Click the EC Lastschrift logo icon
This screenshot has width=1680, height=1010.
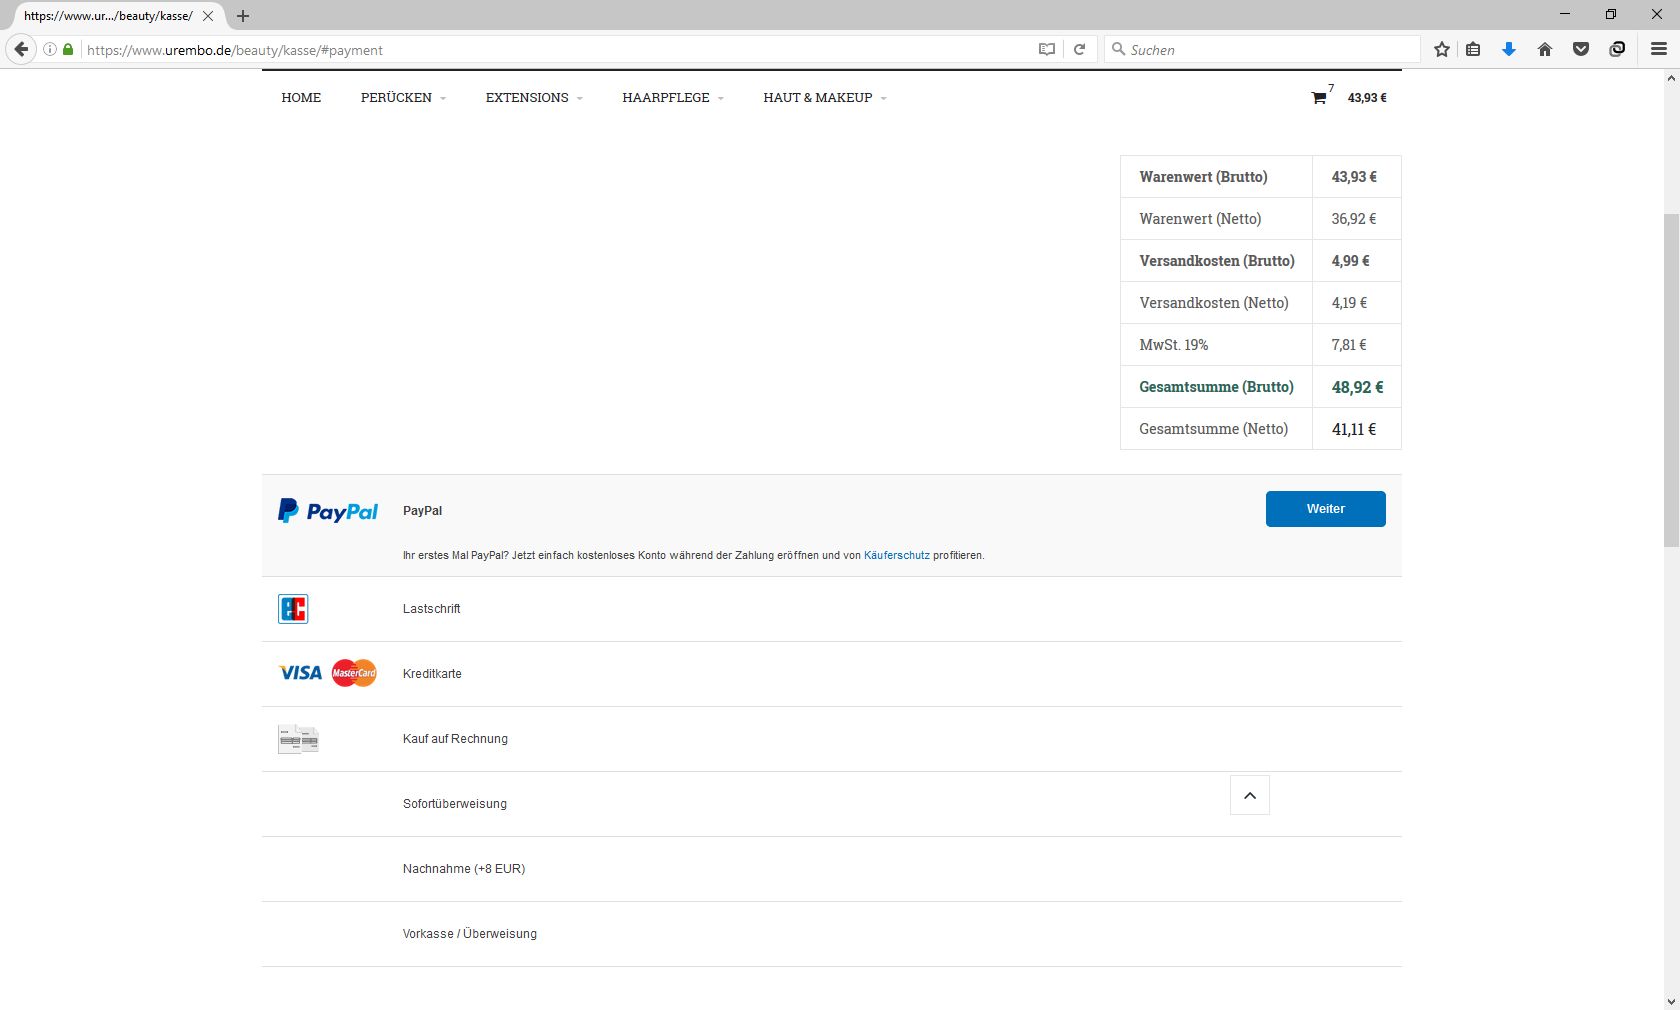(293, 609)
